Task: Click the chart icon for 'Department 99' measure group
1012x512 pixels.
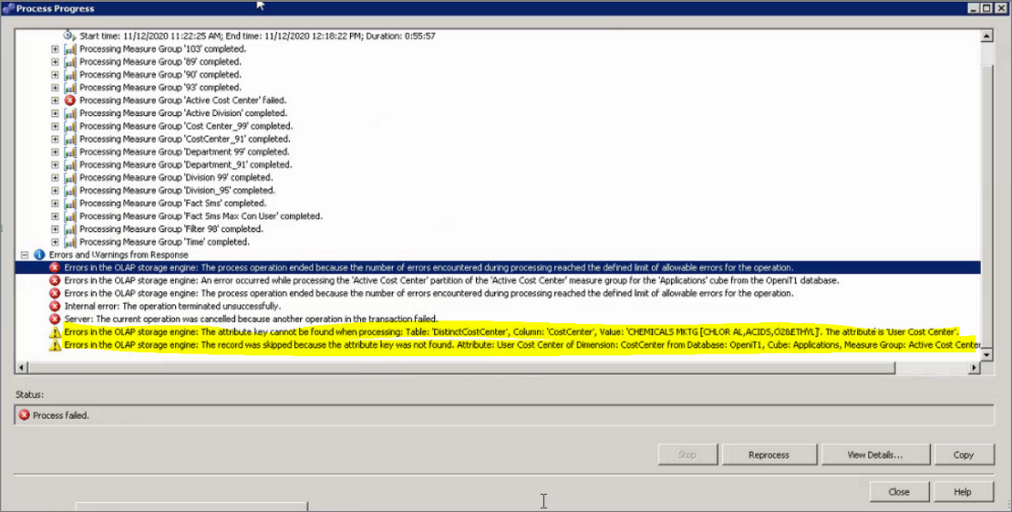Action: point(70,152)
